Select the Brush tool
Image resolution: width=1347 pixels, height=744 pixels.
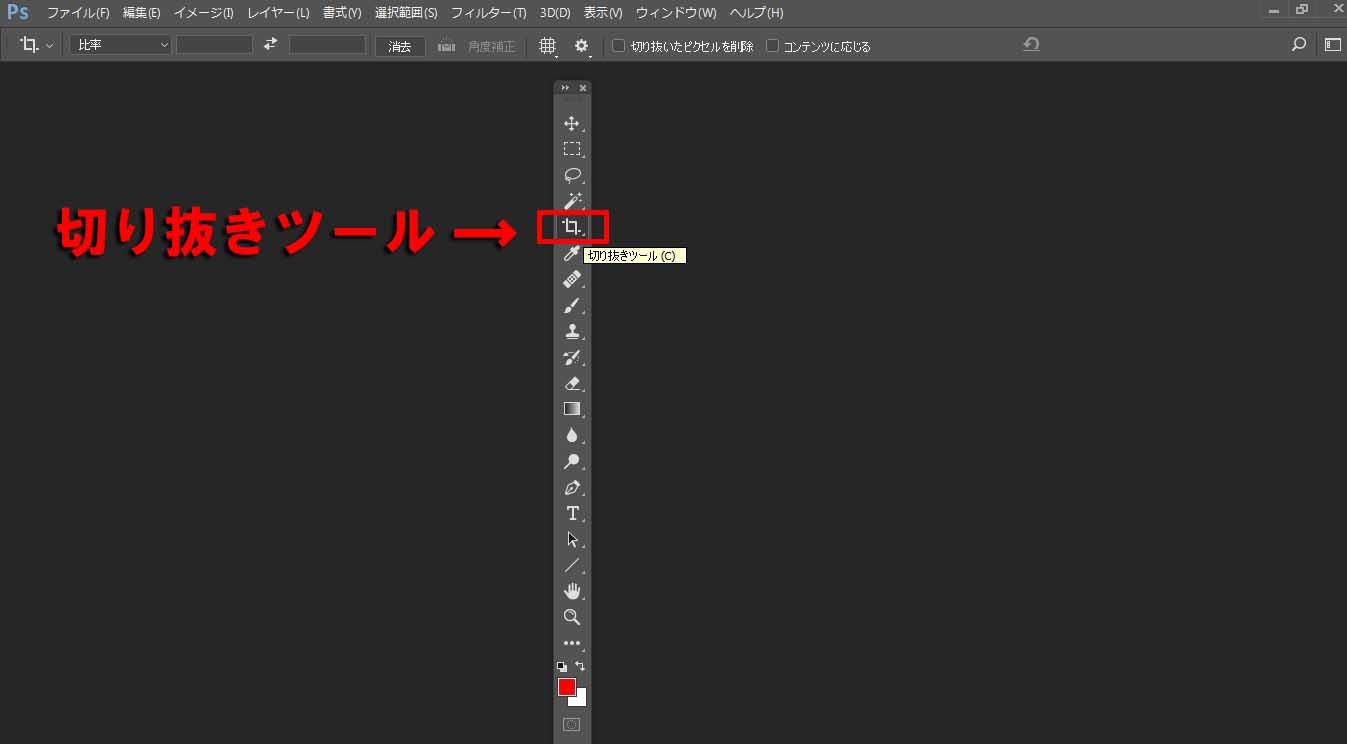[572, 306]
